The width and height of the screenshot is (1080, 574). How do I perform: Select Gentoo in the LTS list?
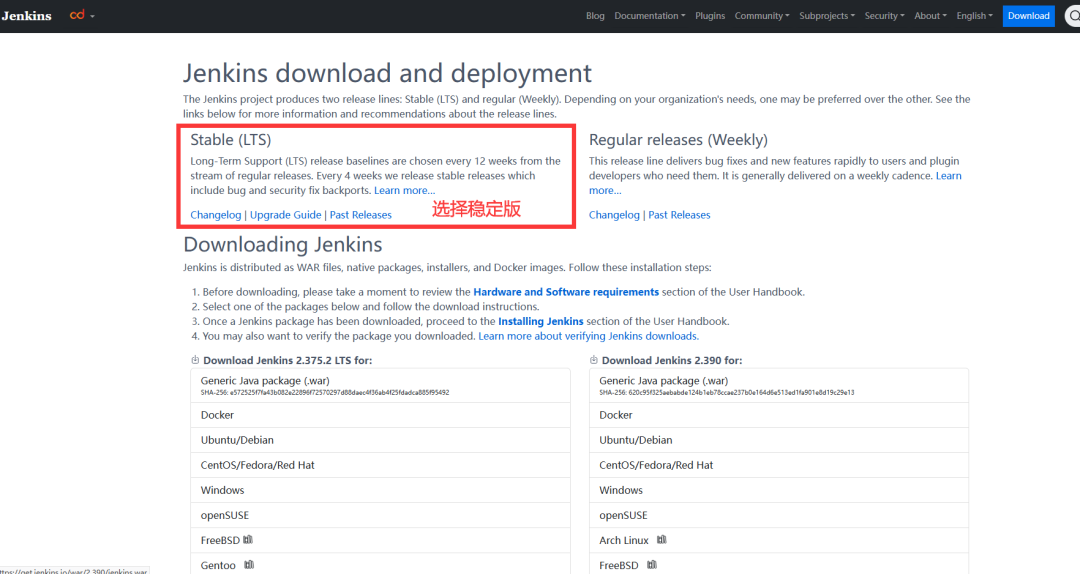point(380,564)
